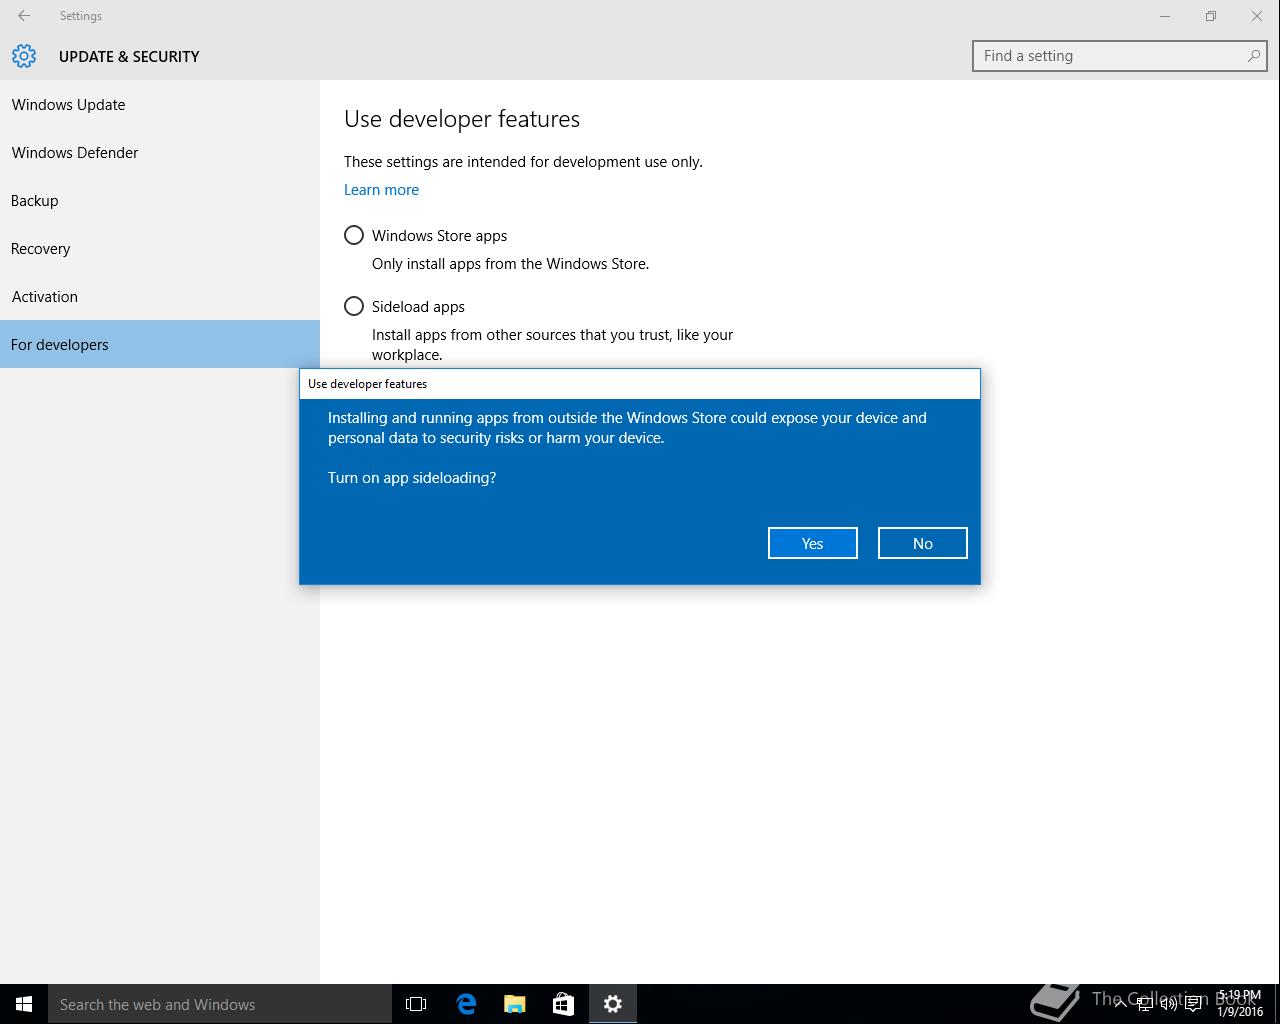Viewport: 1280px width, 1024px height.
Task: Click 'UPDATE & SECURITY' header text
Action: (x=129, y=57)
